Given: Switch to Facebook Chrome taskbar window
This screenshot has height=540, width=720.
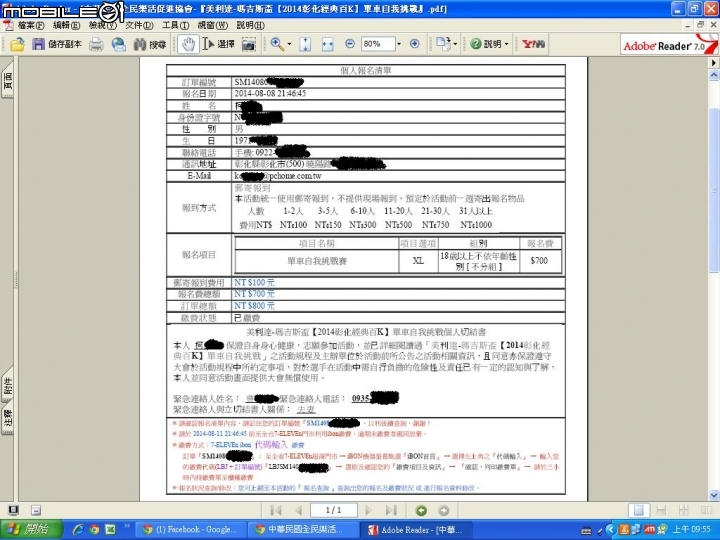Looking at the screenshot, I should point(190,529).
